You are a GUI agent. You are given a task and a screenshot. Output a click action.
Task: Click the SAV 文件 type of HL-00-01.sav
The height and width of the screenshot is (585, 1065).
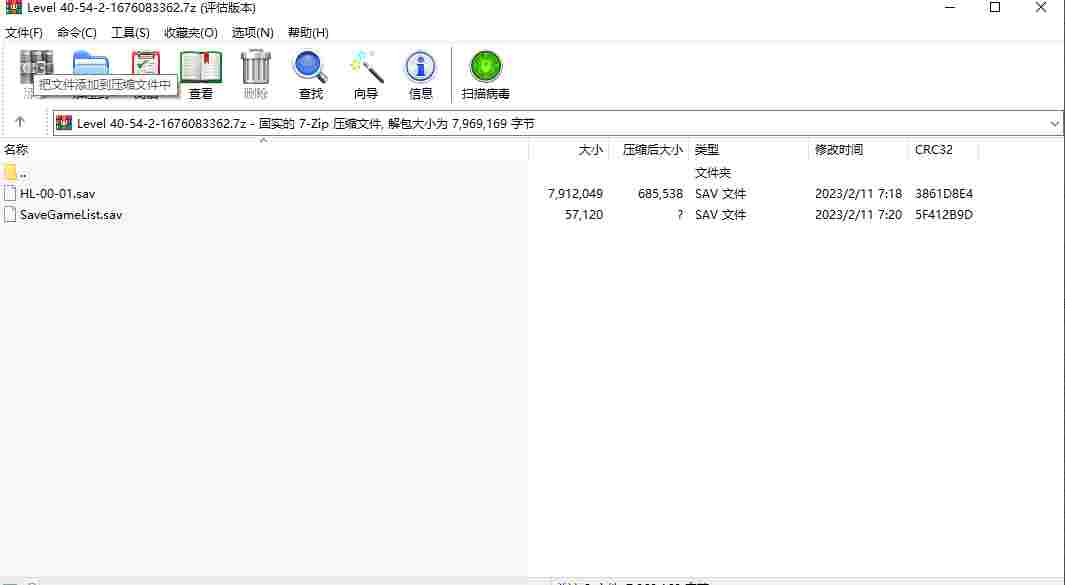(x=721, y=194)
